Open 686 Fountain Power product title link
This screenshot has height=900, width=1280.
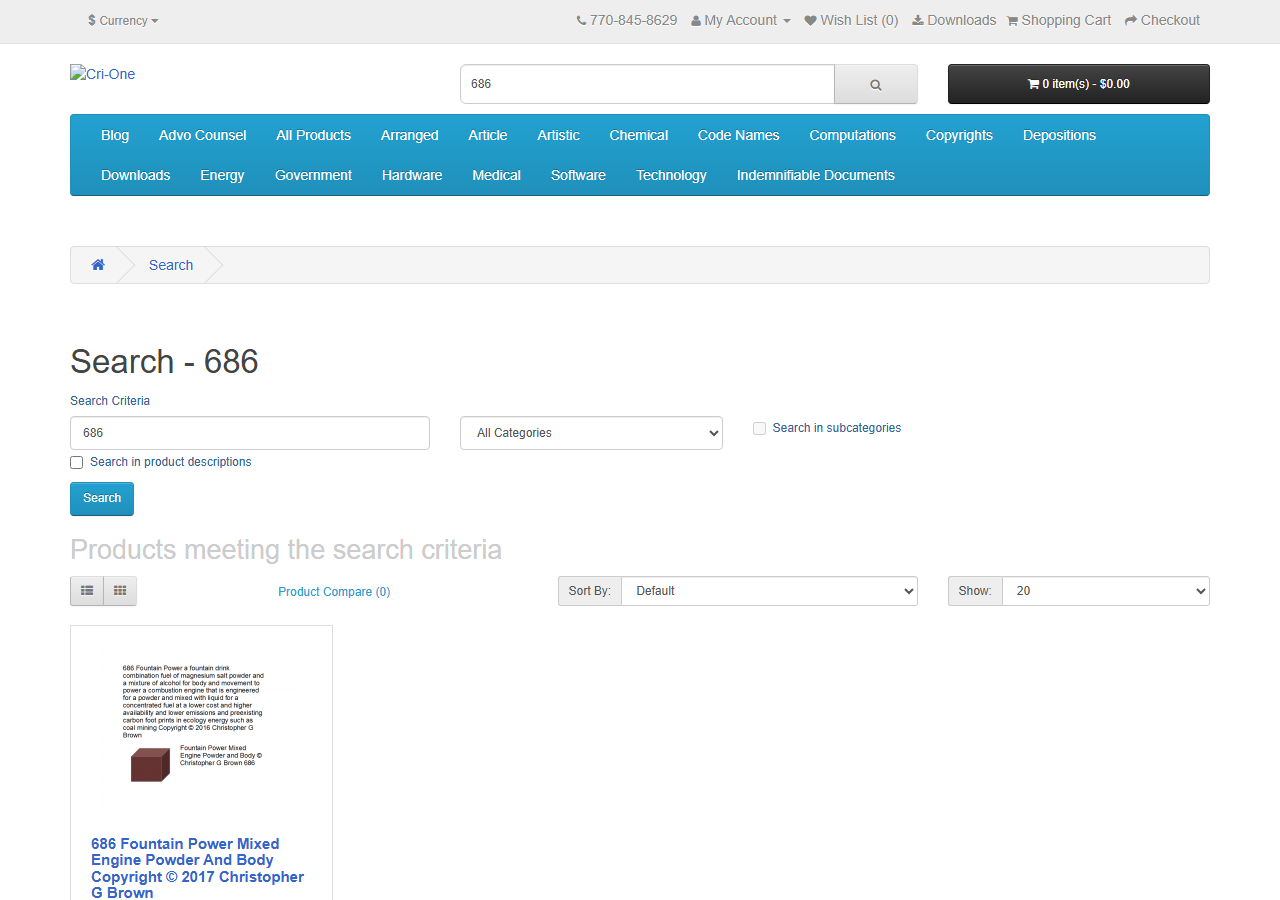point(198,868)
